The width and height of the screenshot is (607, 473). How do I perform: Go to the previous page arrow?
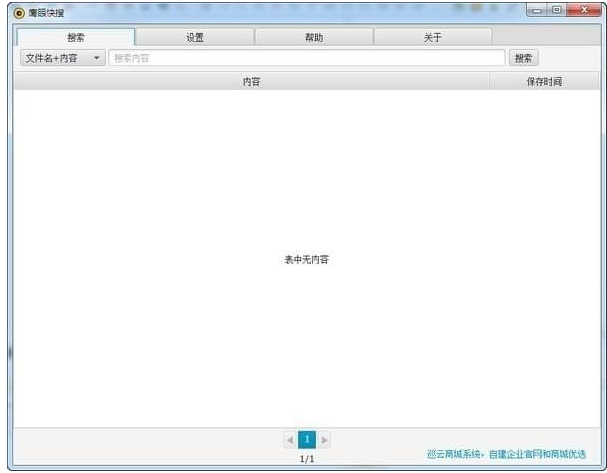(290, 440)
